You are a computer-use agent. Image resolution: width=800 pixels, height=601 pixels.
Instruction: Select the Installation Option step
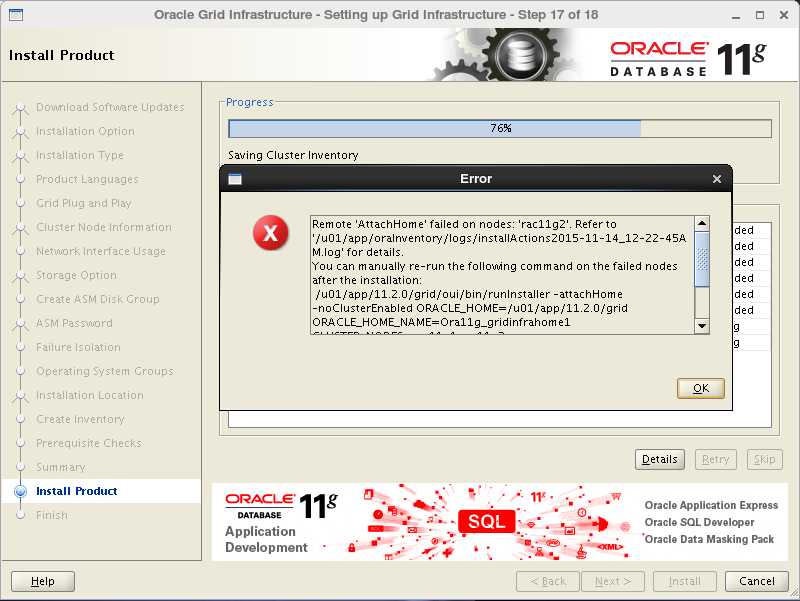point(85,131)
